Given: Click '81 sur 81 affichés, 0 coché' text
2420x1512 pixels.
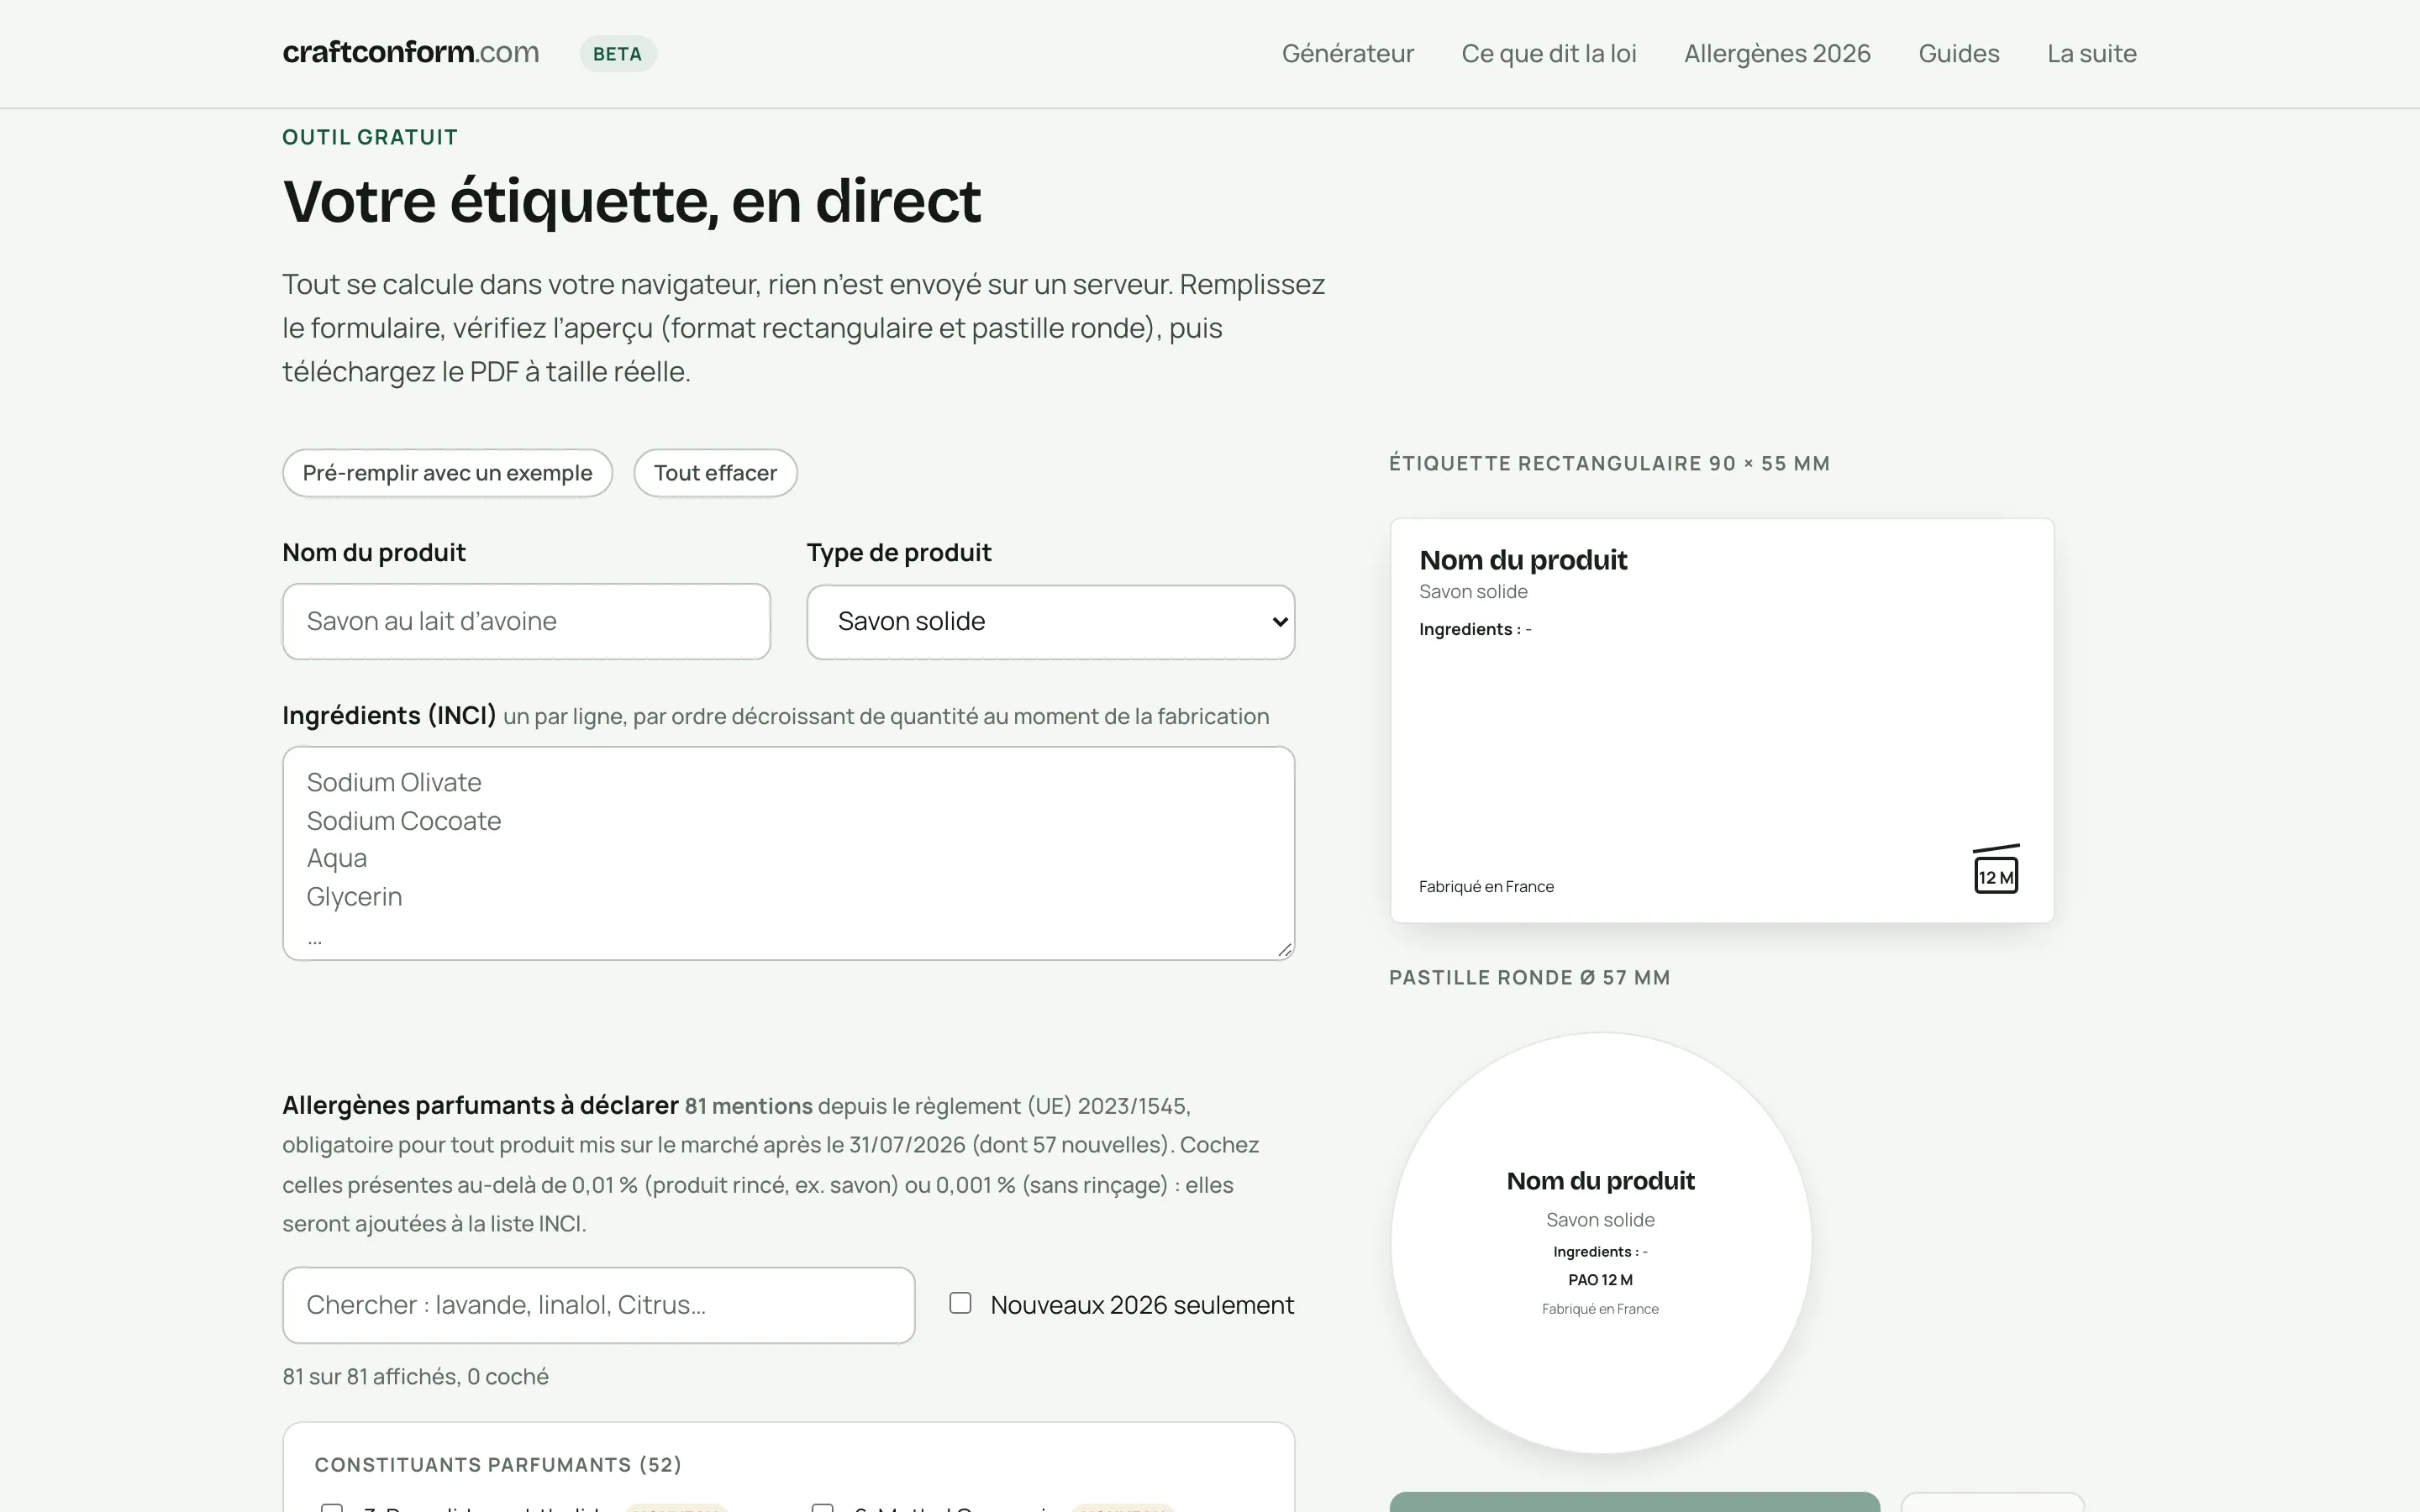Looking at the screenshot, I should pos(415,1377).
